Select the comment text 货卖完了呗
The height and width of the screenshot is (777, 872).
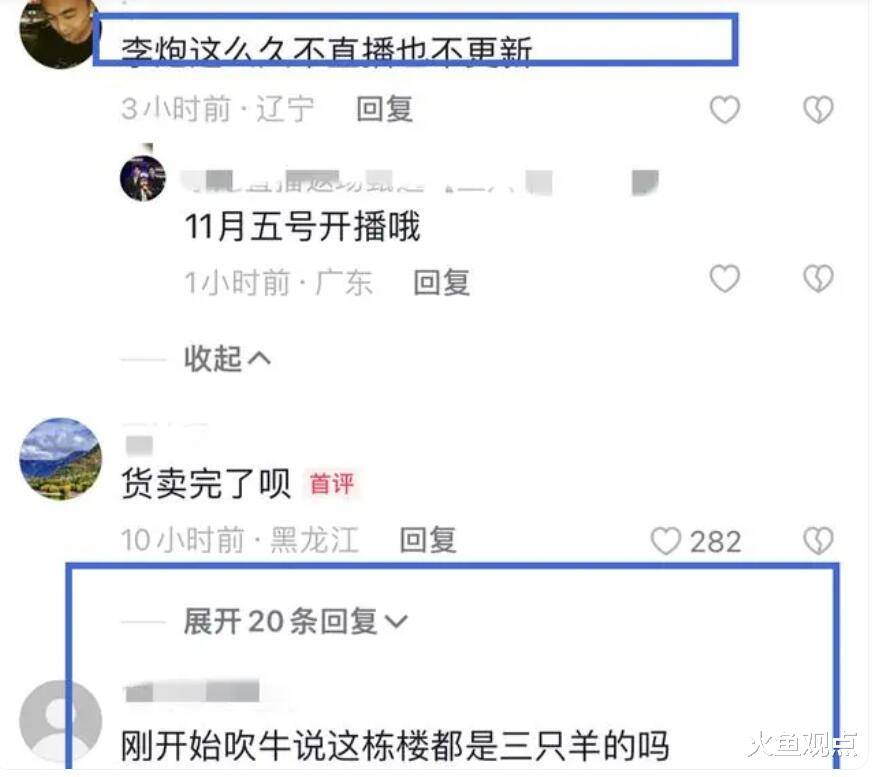pyautogui.click(x=206, y=483)
